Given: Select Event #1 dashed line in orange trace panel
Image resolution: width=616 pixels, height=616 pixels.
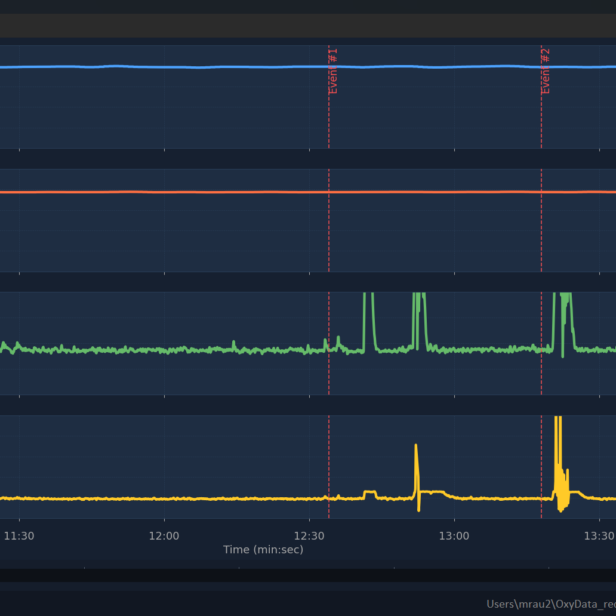Looking at the screenshot, I should point(329,220).
